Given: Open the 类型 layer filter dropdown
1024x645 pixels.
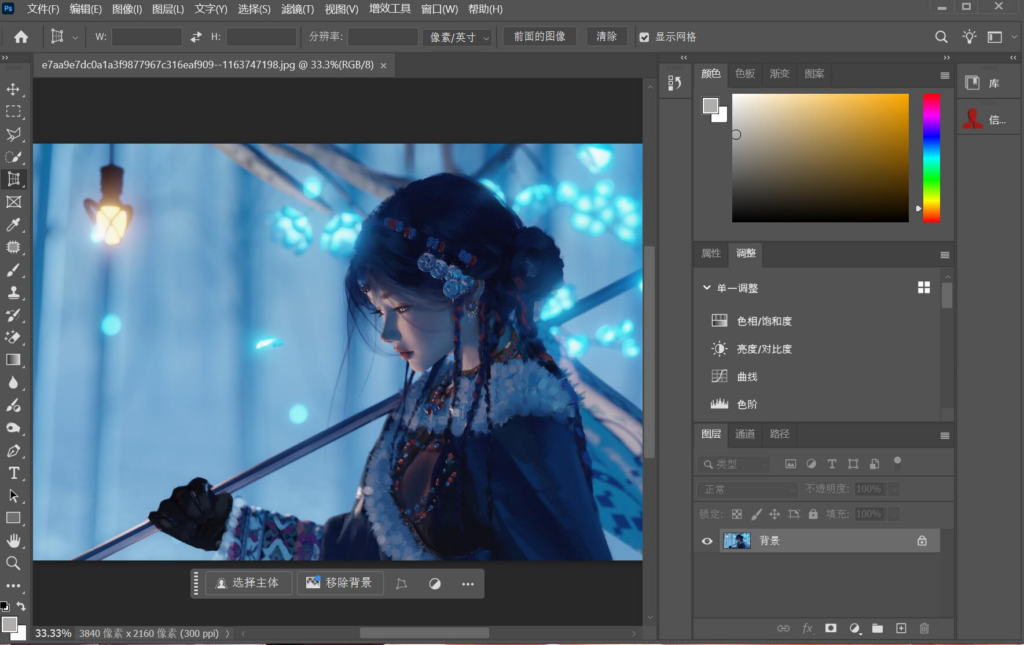Looking at the screenshot, I should click(735, 464).
